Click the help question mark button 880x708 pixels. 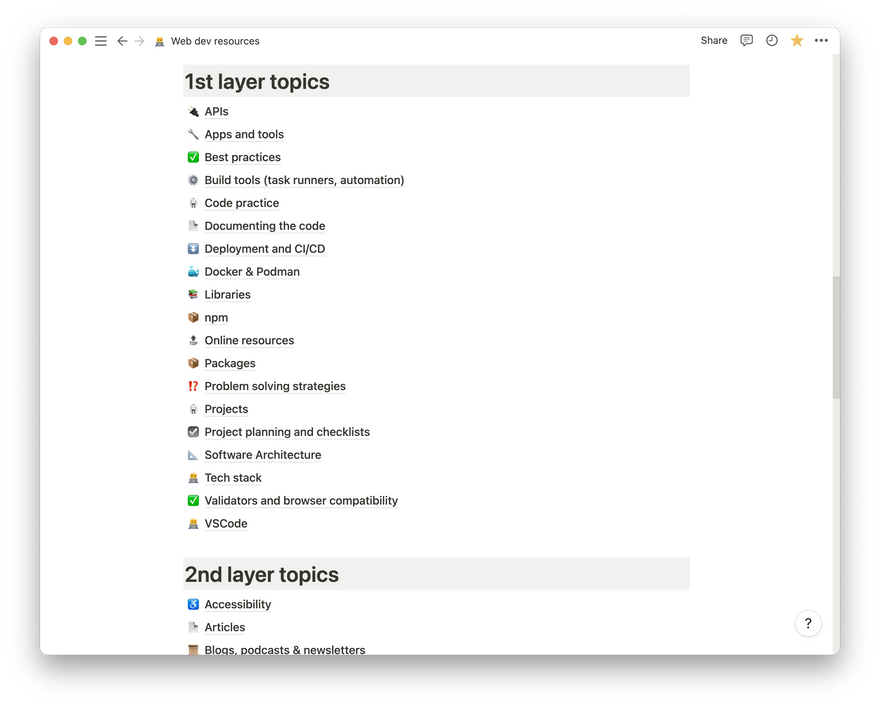click(x=808, y=623)
